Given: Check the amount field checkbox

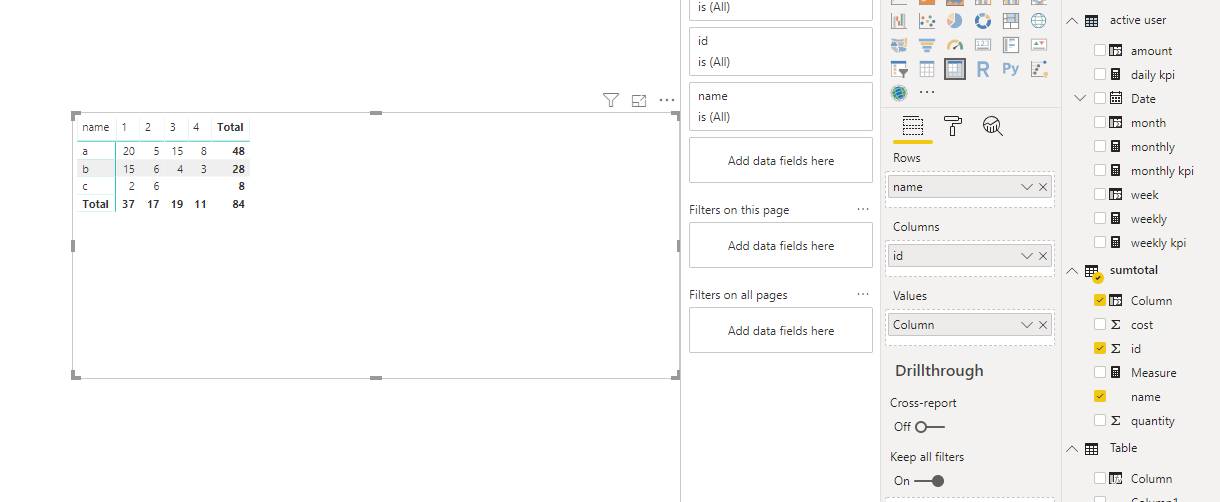Looking at the screenshot, I should pyautogui.click(x=1100, y=51).
